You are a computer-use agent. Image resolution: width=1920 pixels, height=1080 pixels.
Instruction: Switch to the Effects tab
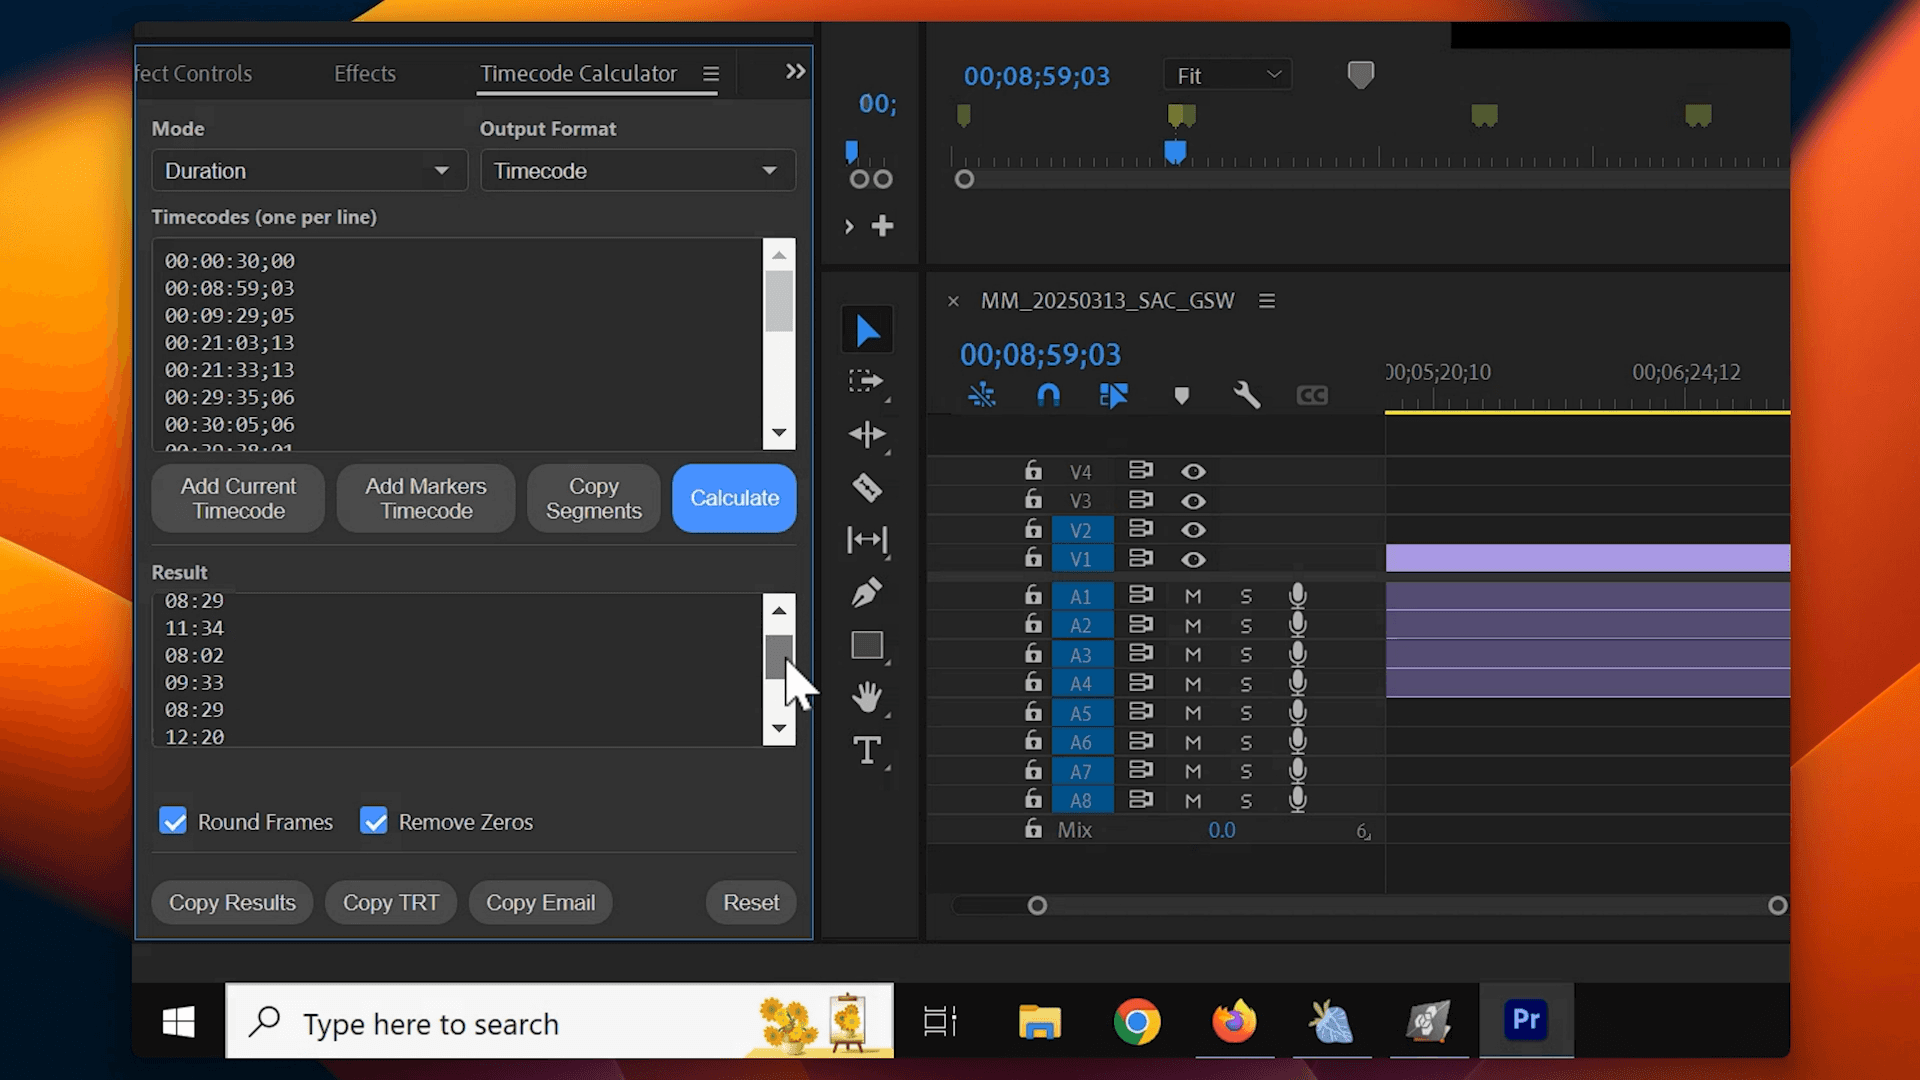tap(365, 73)
